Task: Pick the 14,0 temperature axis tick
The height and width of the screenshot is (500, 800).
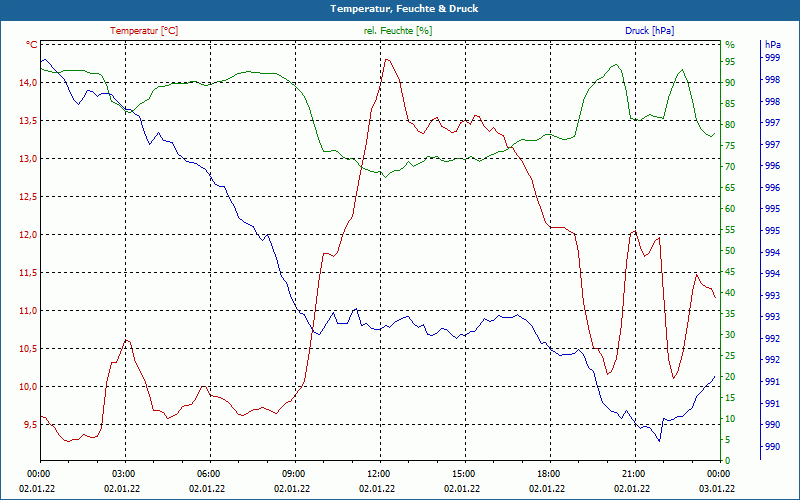Action: click(29, 83)
